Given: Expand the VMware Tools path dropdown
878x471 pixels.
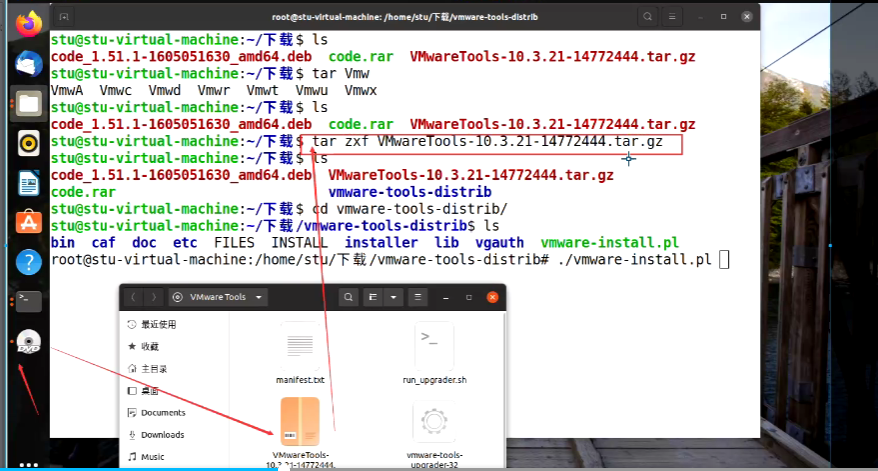Looking at the screenshot, I should click(259, 297).
